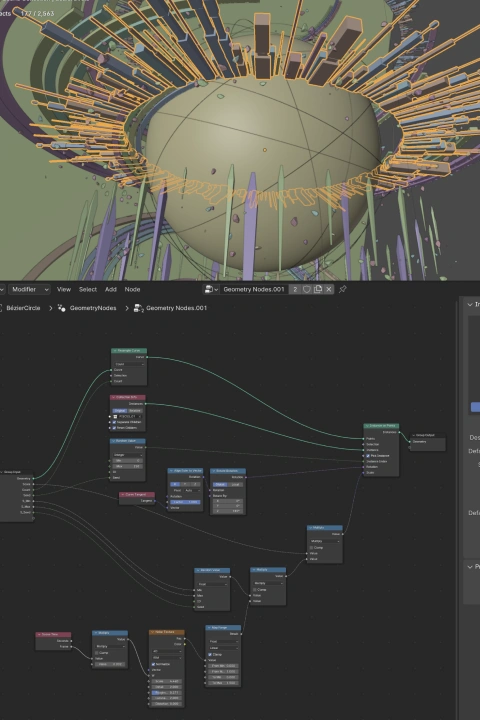This screenshot has height=720, width=480.
Task: Open the Integer data type dropdown
Action: point(128,455)
